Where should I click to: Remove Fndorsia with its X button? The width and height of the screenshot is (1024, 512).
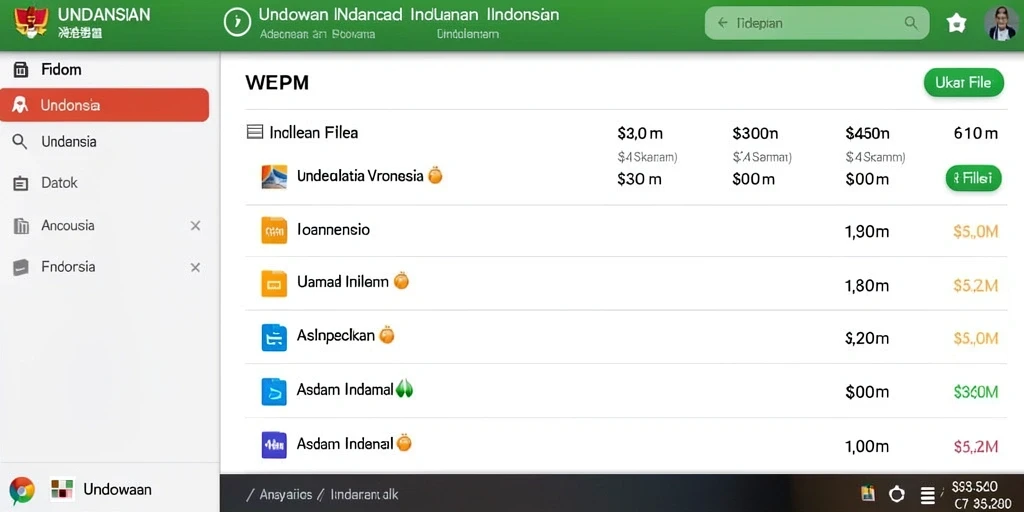pos(195,267)
